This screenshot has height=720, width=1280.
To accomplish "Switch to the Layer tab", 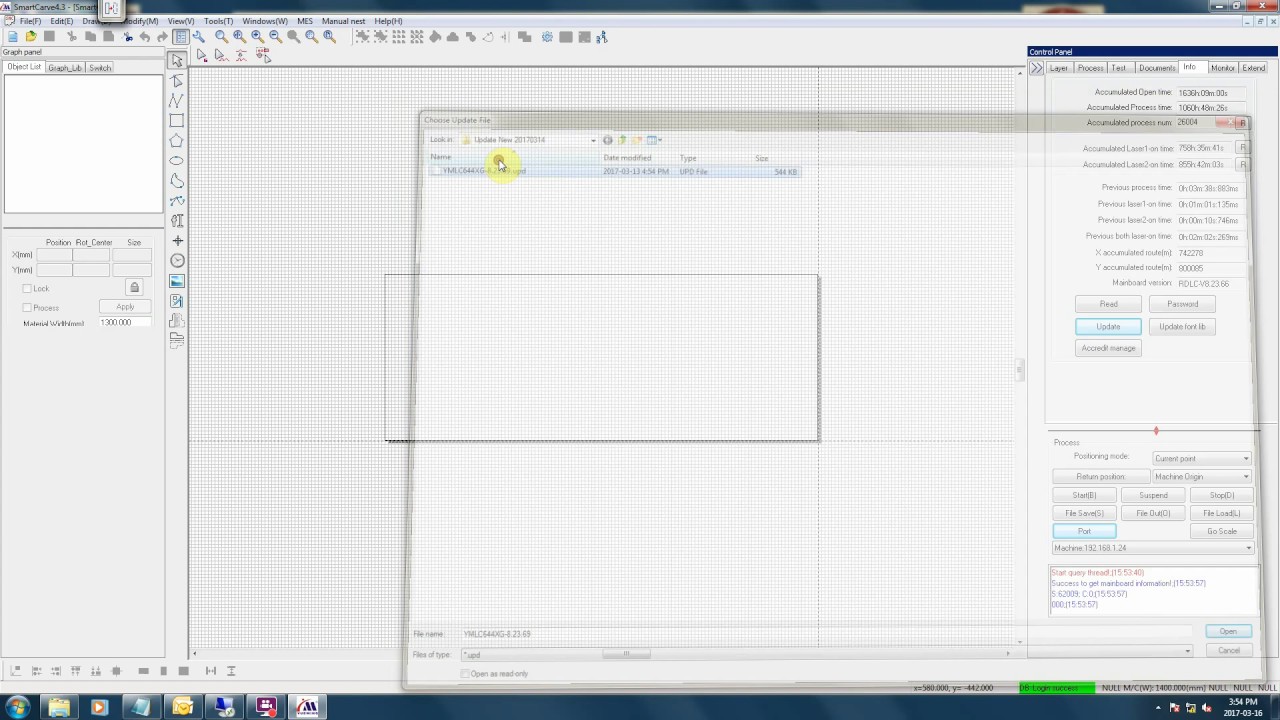I will tap(1059, 68).
